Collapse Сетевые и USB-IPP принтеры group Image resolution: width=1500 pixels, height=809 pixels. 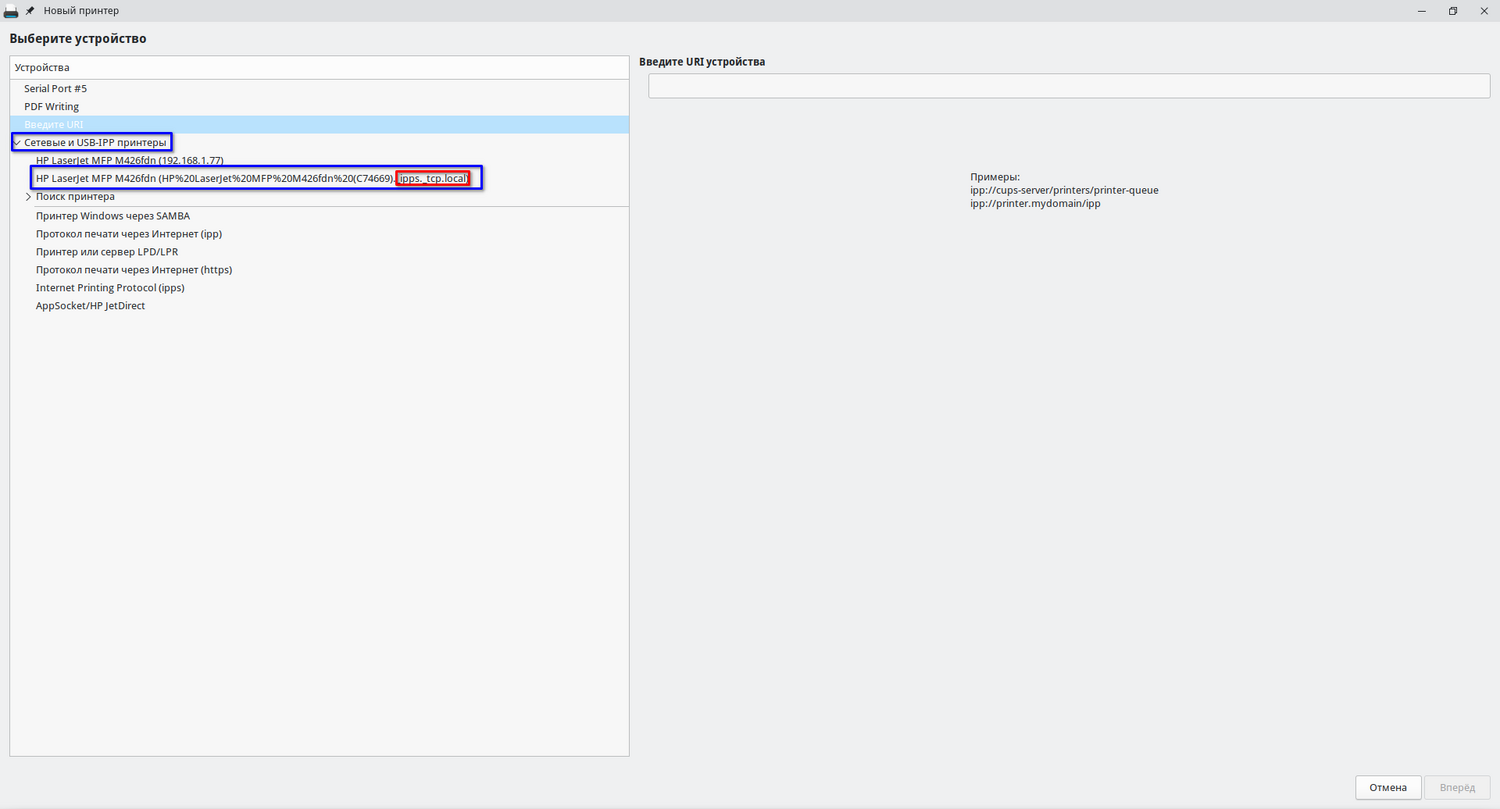pos(17,143)
